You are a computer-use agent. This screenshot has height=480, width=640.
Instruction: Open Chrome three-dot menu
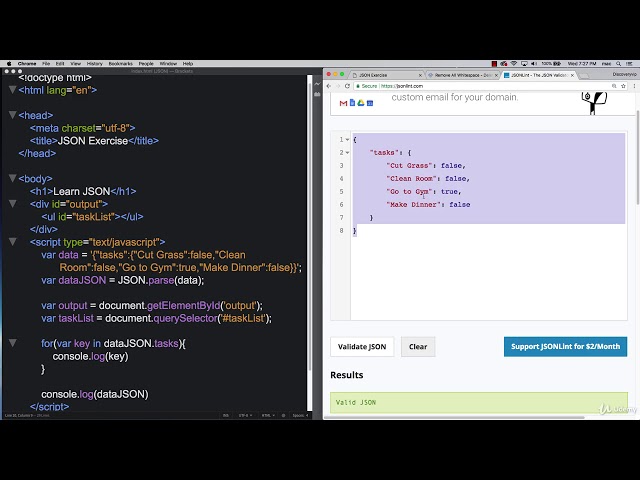634,86
